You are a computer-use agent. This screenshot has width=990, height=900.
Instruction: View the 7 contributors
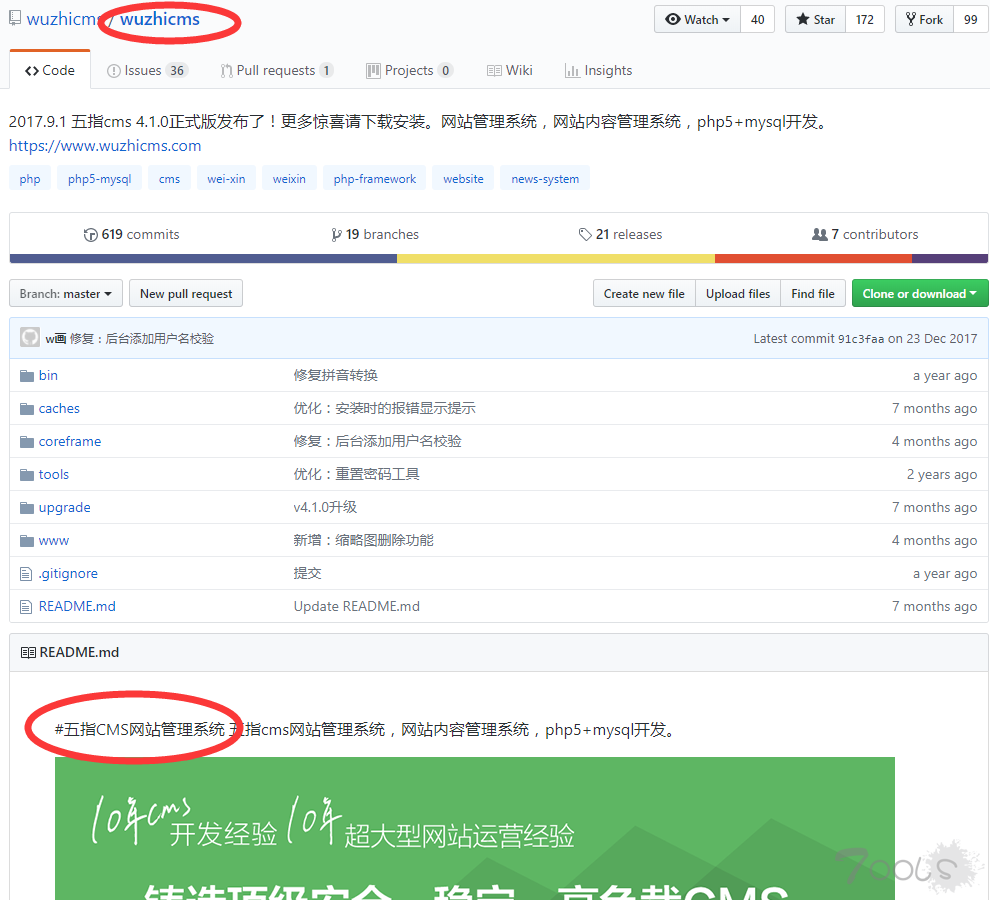pyautogui.click(x=865, y=234)
